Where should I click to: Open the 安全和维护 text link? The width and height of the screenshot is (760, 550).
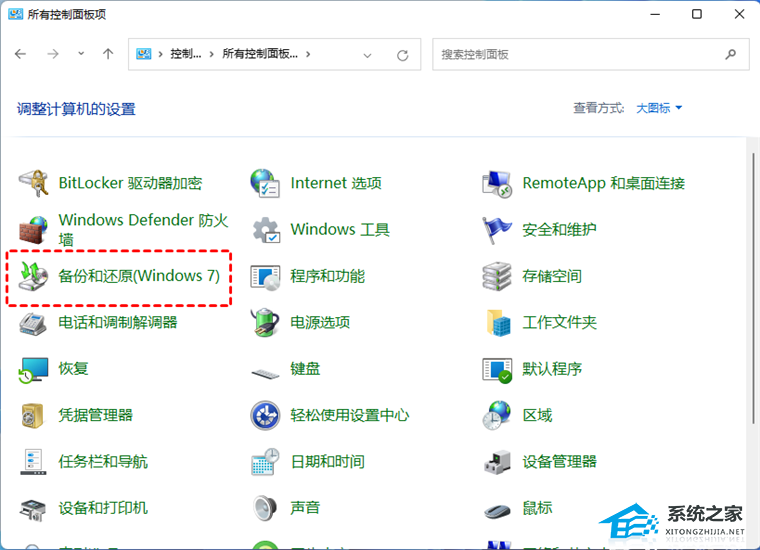coord(559,230)
